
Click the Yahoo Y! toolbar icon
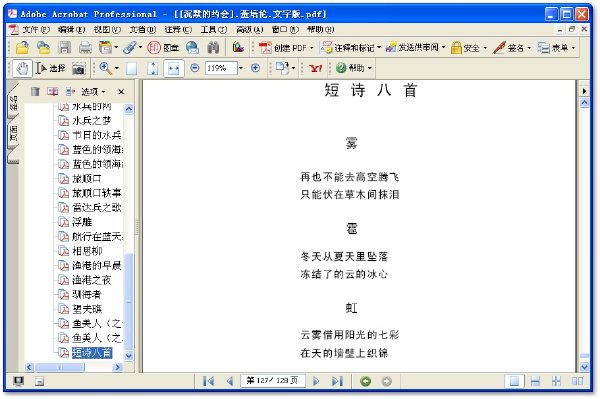coord(316,68)
